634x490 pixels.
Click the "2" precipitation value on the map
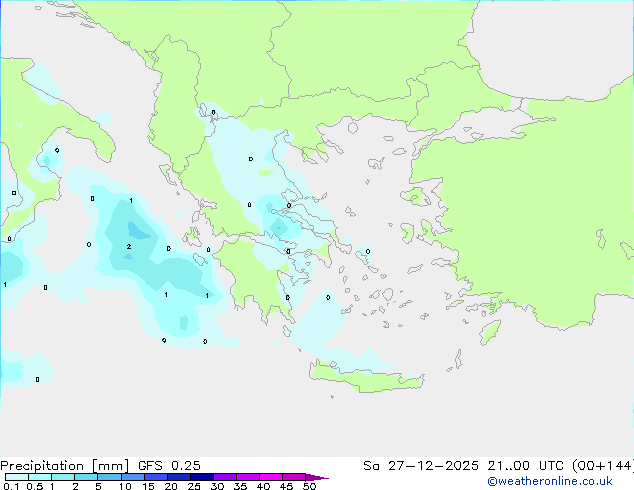[129, 246]
